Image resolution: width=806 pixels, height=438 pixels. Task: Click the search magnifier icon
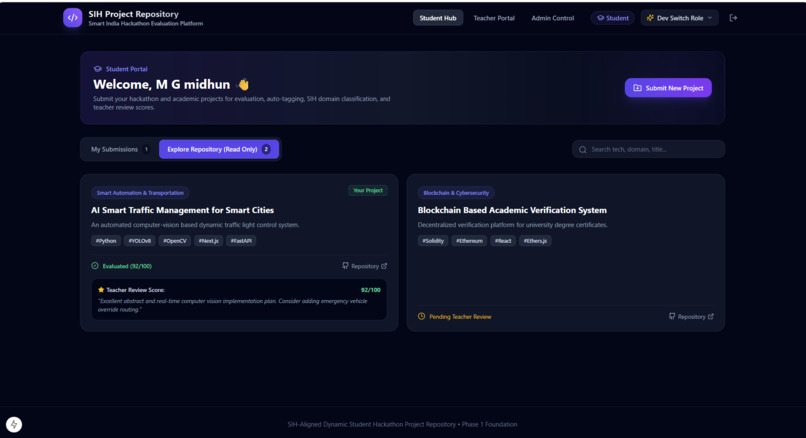[582, 150]
